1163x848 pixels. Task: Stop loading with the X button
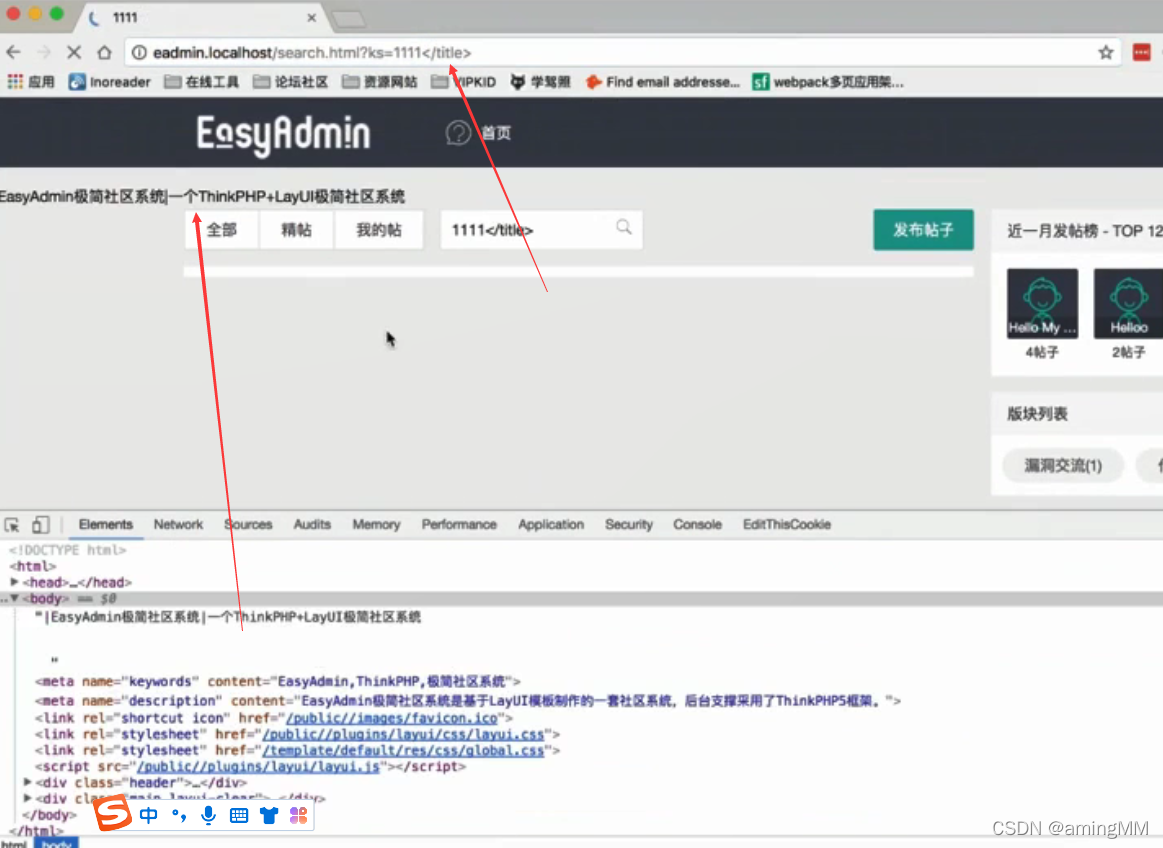pos(73,53)
